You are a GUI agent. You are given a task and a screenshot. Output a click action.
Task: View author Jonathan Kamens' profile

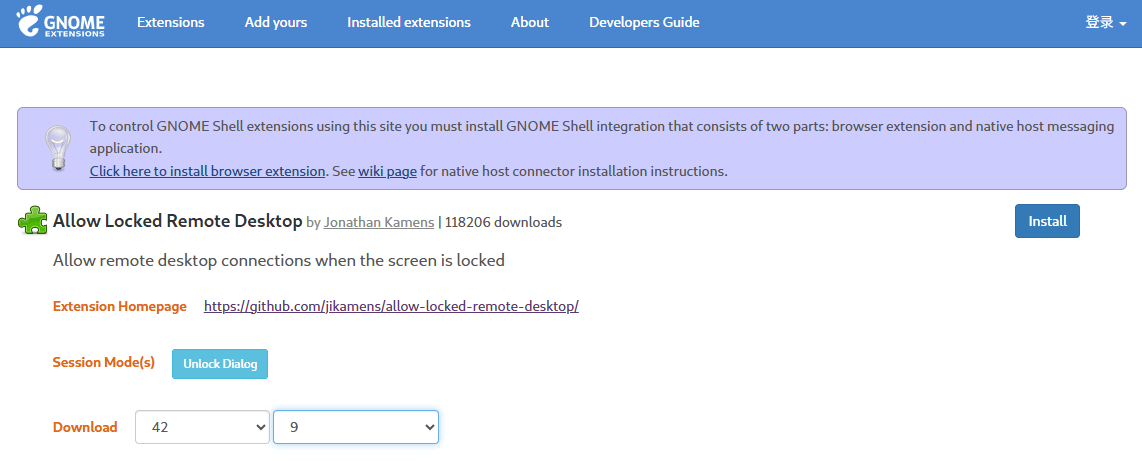click(379, 222)
